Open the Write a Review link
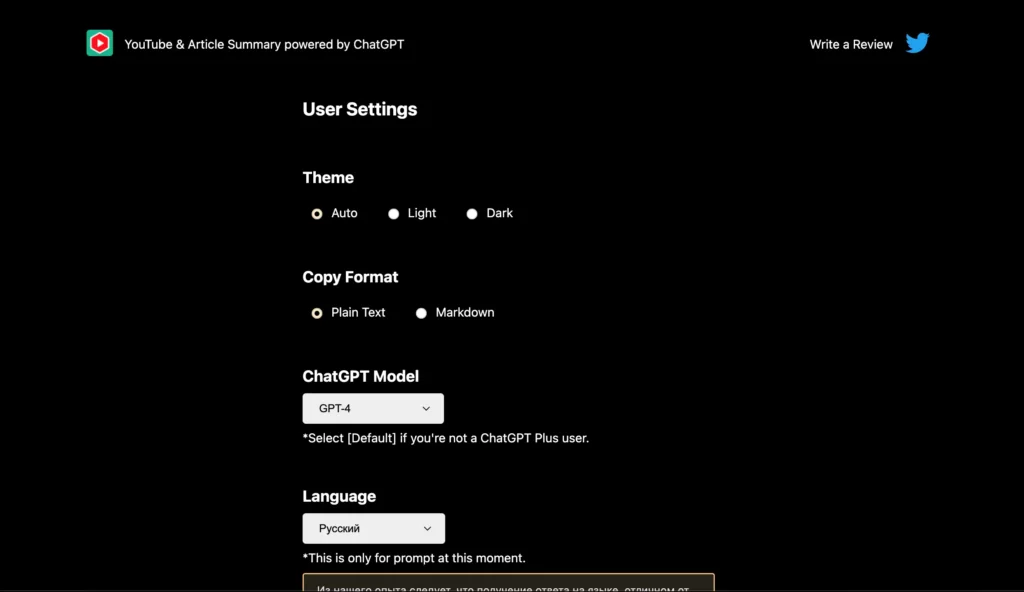 [x=850, y=44]
